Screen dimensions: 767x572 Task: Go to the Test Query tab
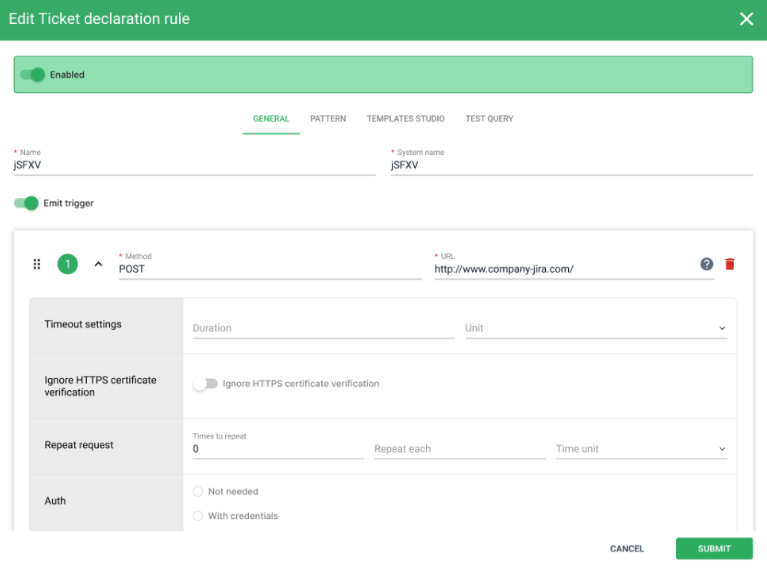(489, 119)
